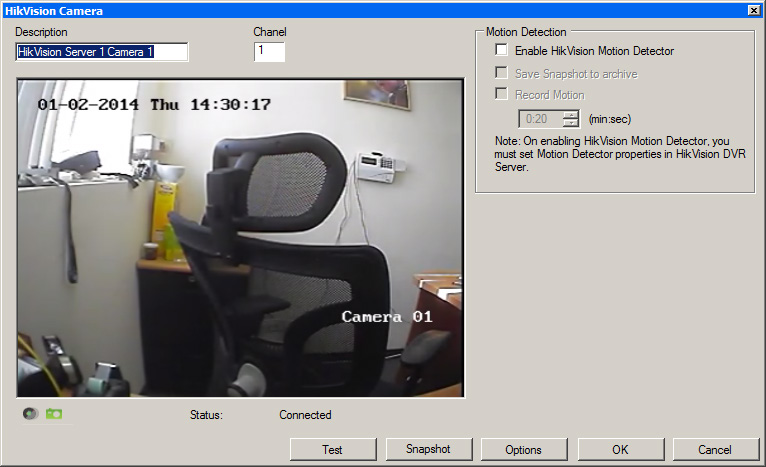Viewport: 766px width, 467px height.
Task: Click the Connected status text
Action: [x=305, y=415]
